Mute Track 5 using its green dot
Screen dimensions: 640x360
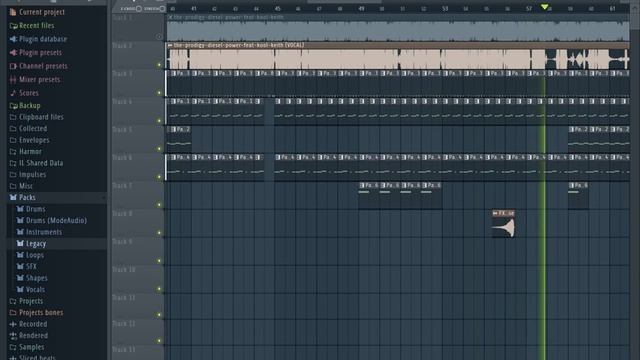click(159, 149)
